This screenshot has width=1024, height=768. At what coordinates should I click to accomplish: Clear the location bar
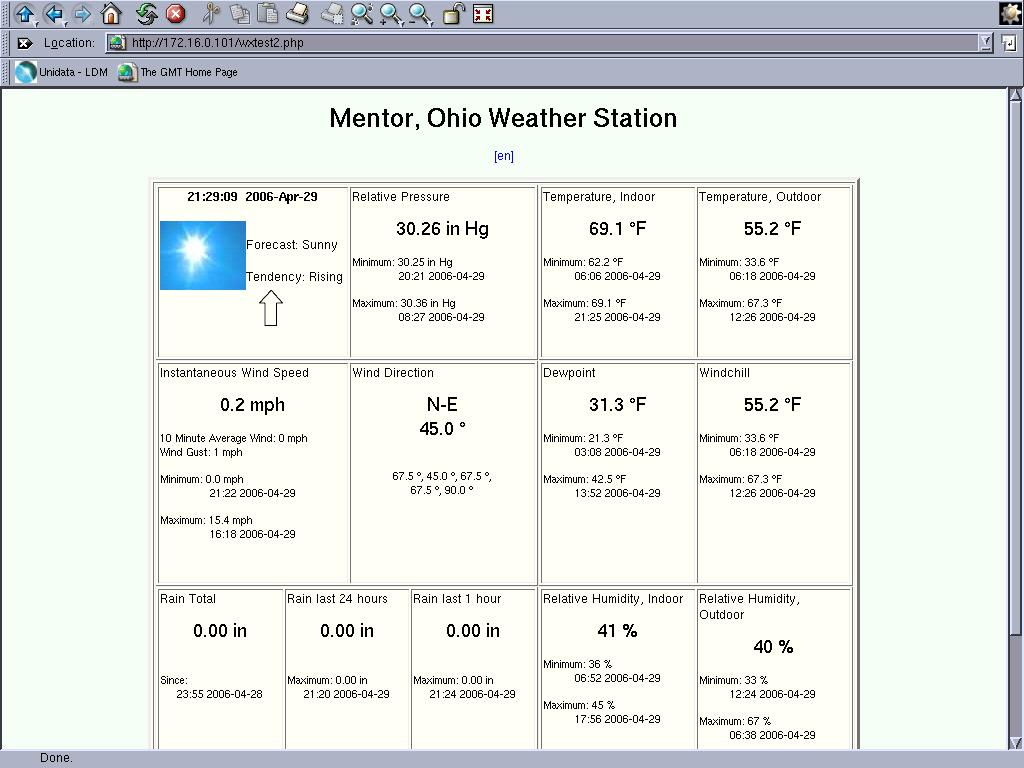point(25,43)
